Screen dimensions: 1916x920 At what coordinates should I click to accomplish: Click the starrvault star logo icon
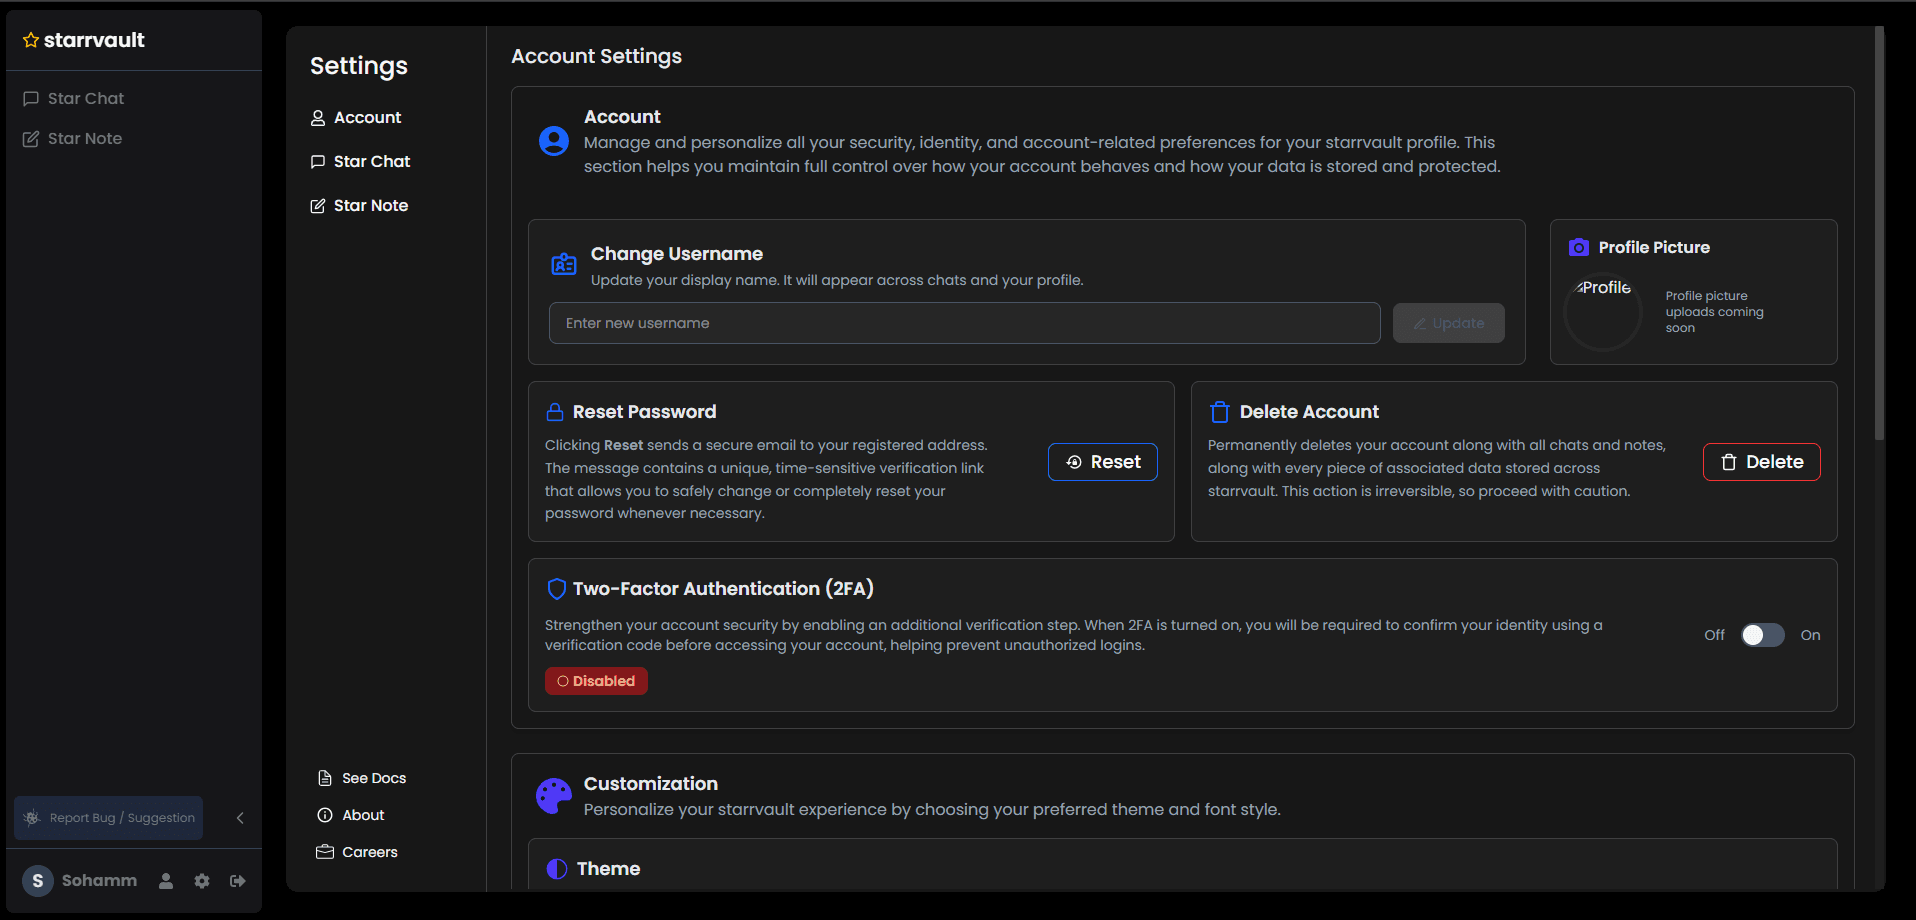(29, 40)
